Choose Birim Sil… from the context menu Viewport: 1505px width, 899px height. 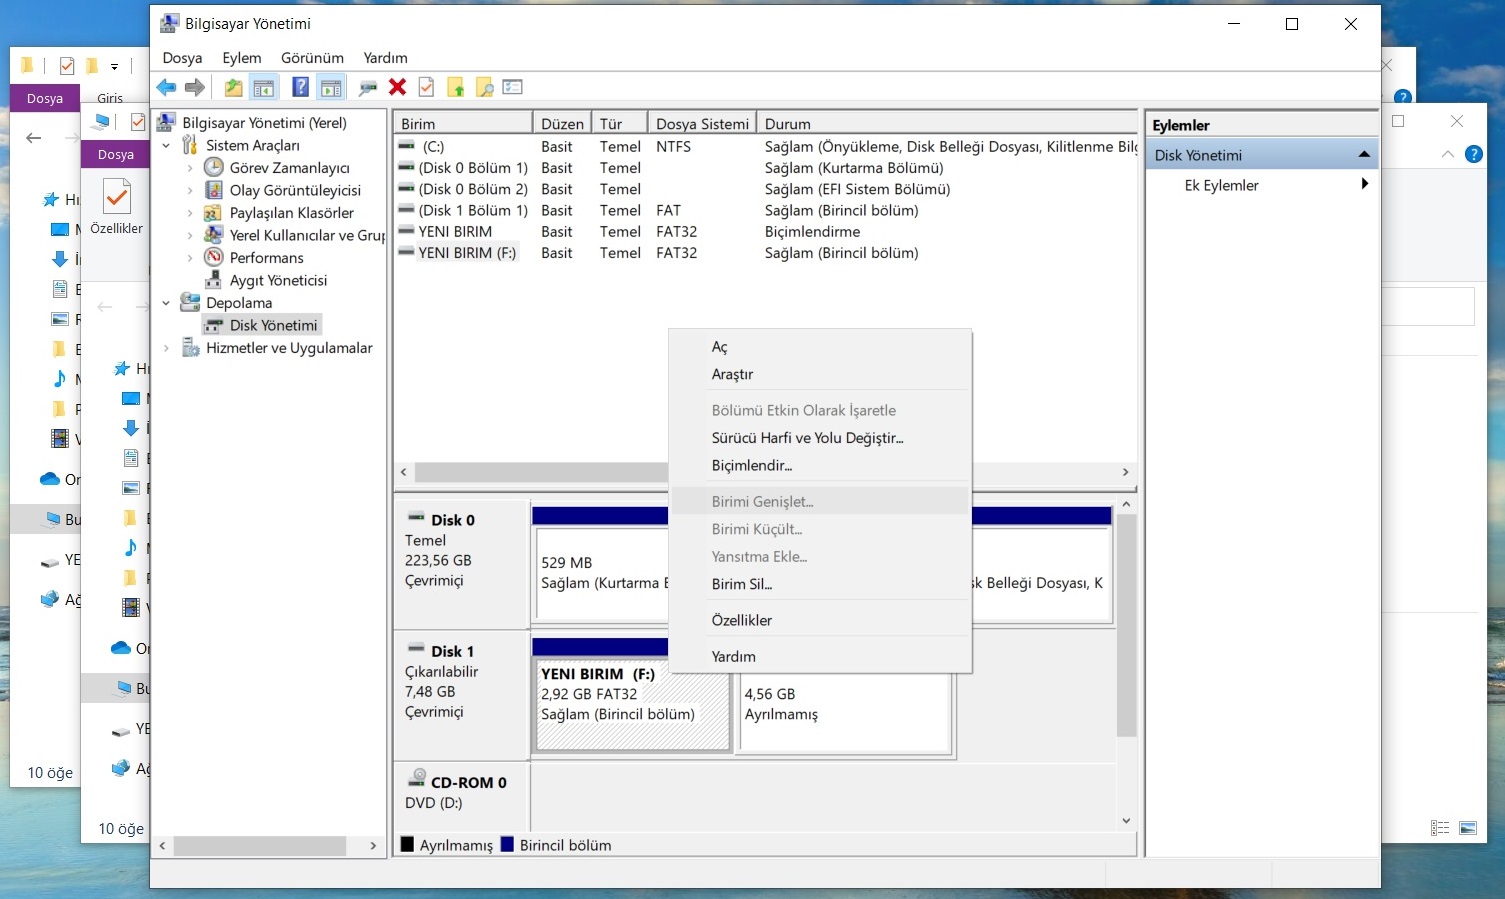(x=820, y=584)
